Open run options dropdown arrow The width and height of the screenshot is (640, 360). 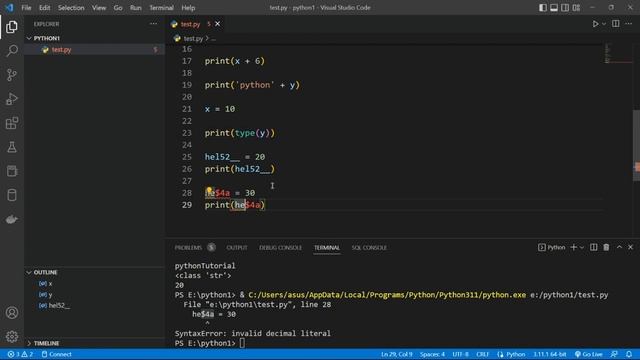[604, 24]
